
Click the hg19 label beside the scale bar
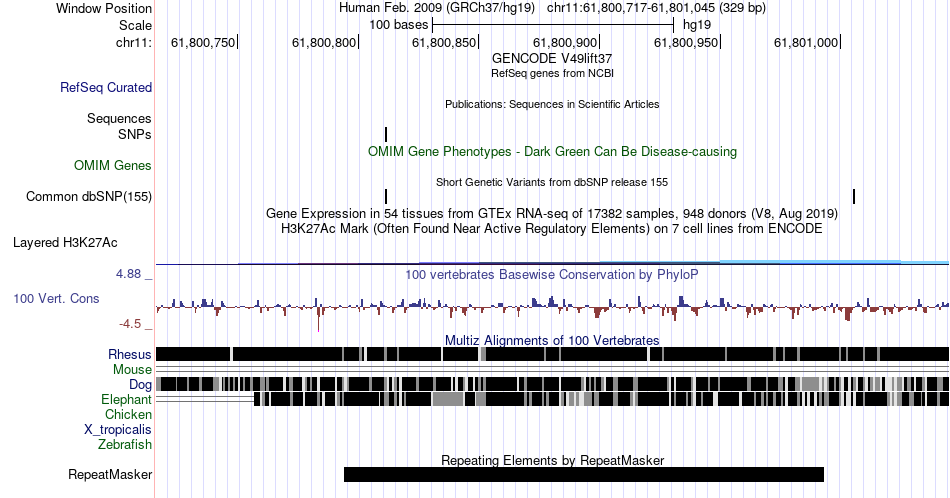click(x=697, y=25)
